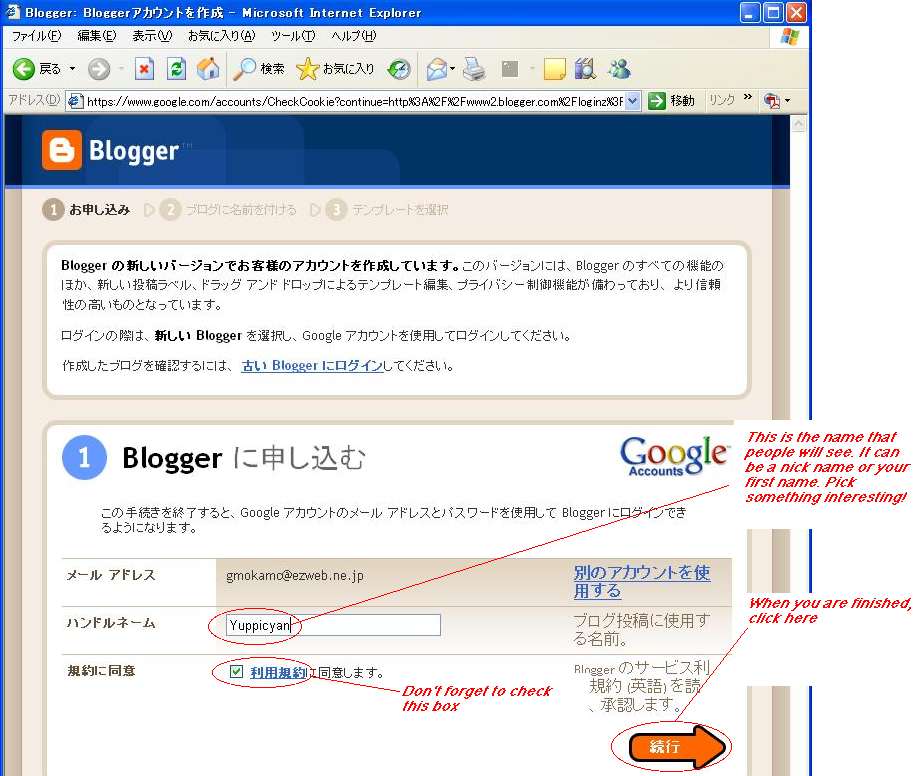
Task: Click the 別のアカウントを使用する link
Action: pyautogui.click(x=642, y=581)
